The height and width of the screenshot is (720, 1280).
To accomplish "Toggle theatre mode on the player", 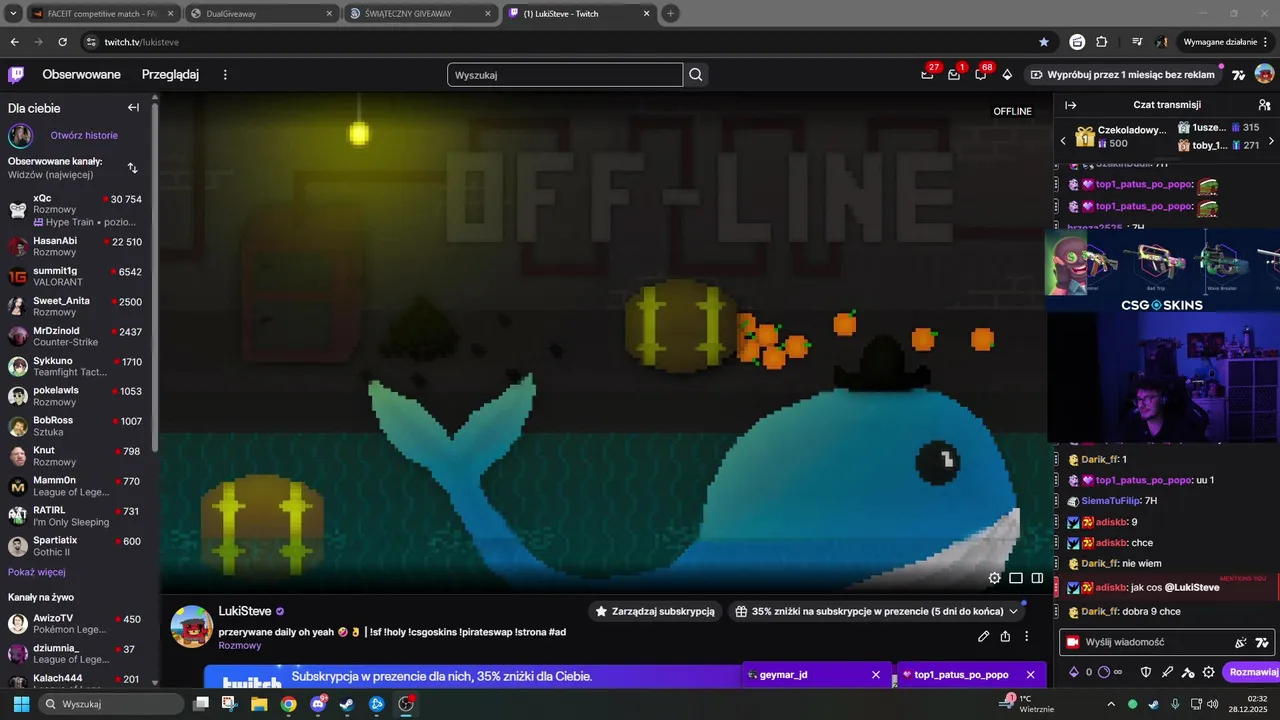I will [1016, 578].
